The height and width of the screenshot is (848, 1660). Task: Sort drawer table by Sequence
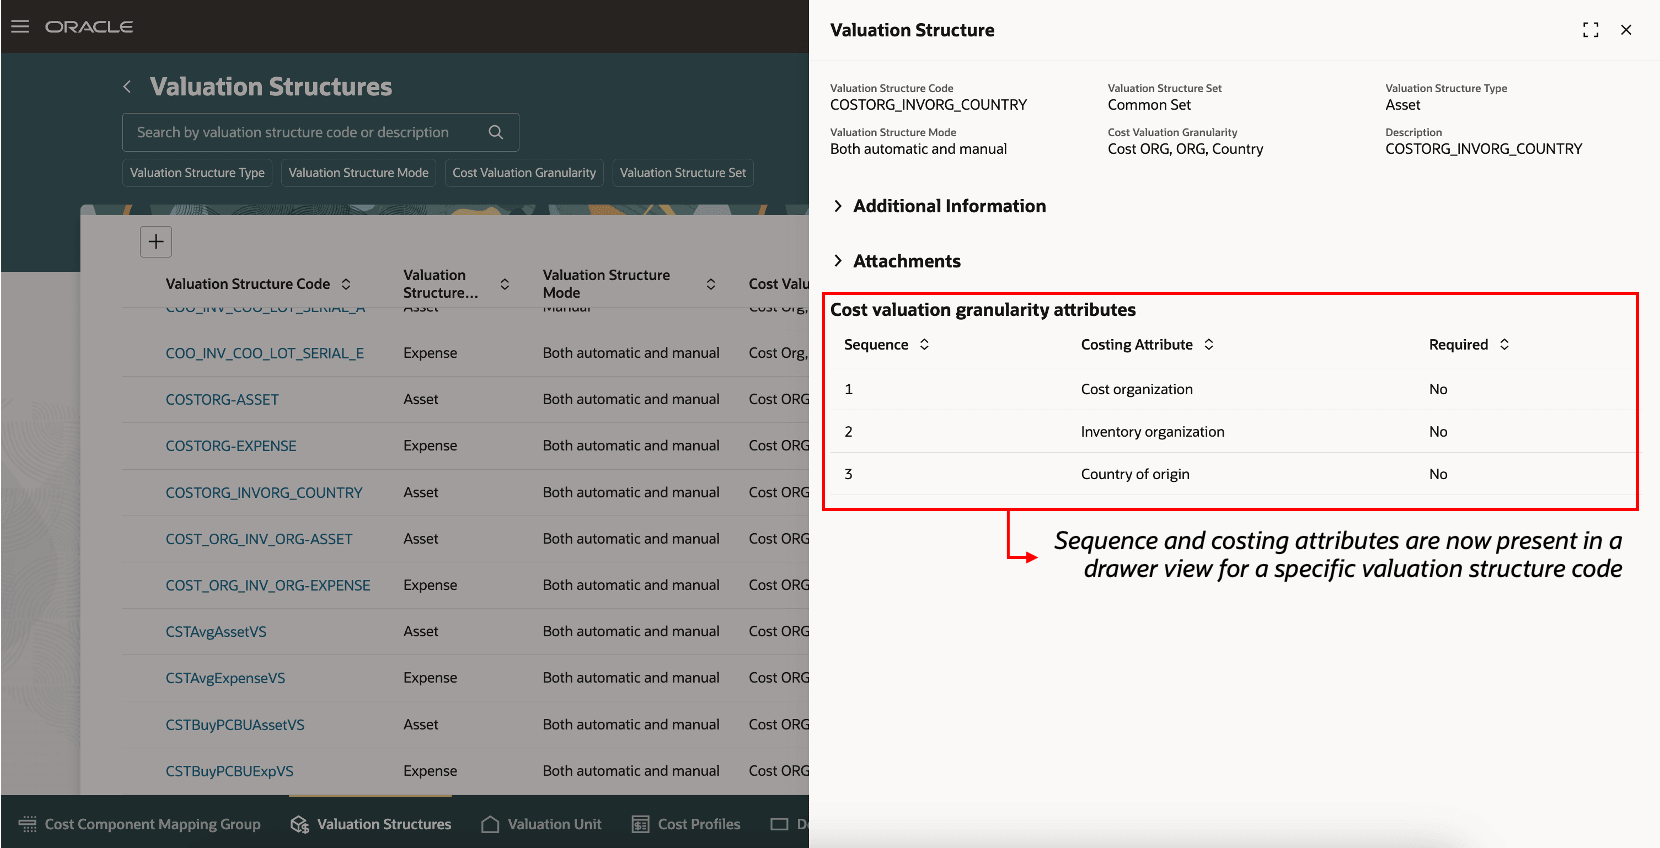[924, 344]
